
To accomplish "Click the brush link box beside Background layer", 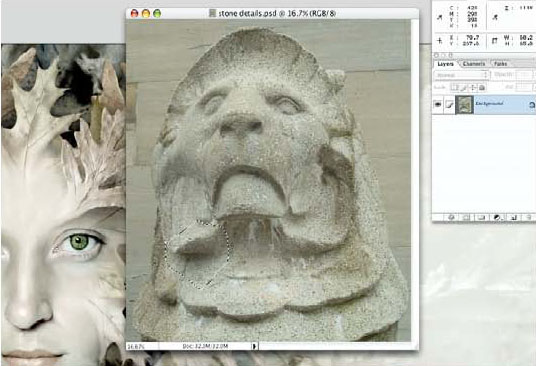I will point(449,105).
